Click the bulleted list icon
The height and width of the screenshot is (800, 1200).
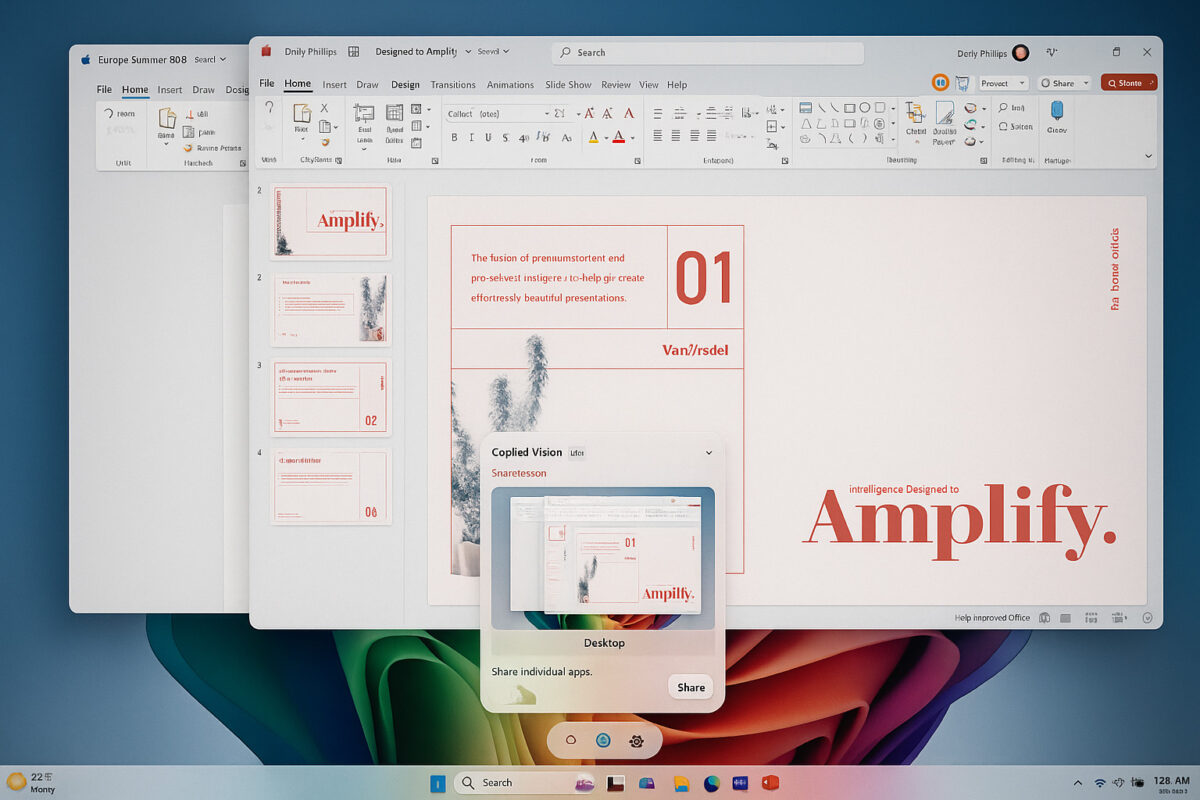click(659, 113)
